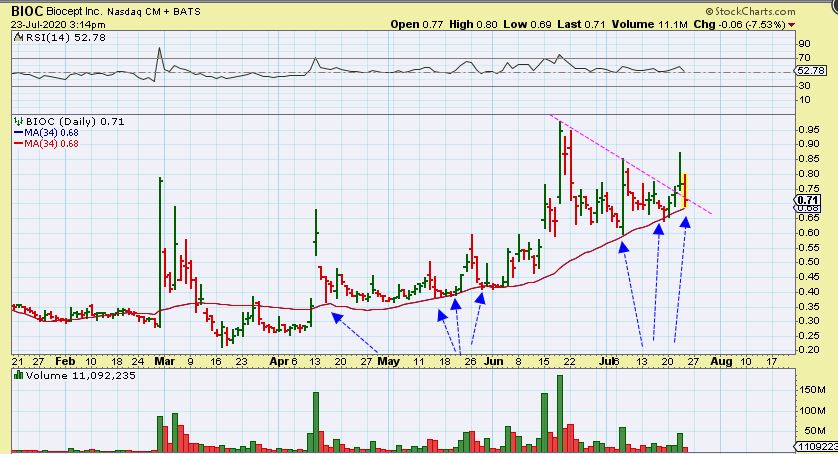This screenshot has width=838, height=454.
Task: Click the Feb label on date axis
Action: [x=65, y=361]
